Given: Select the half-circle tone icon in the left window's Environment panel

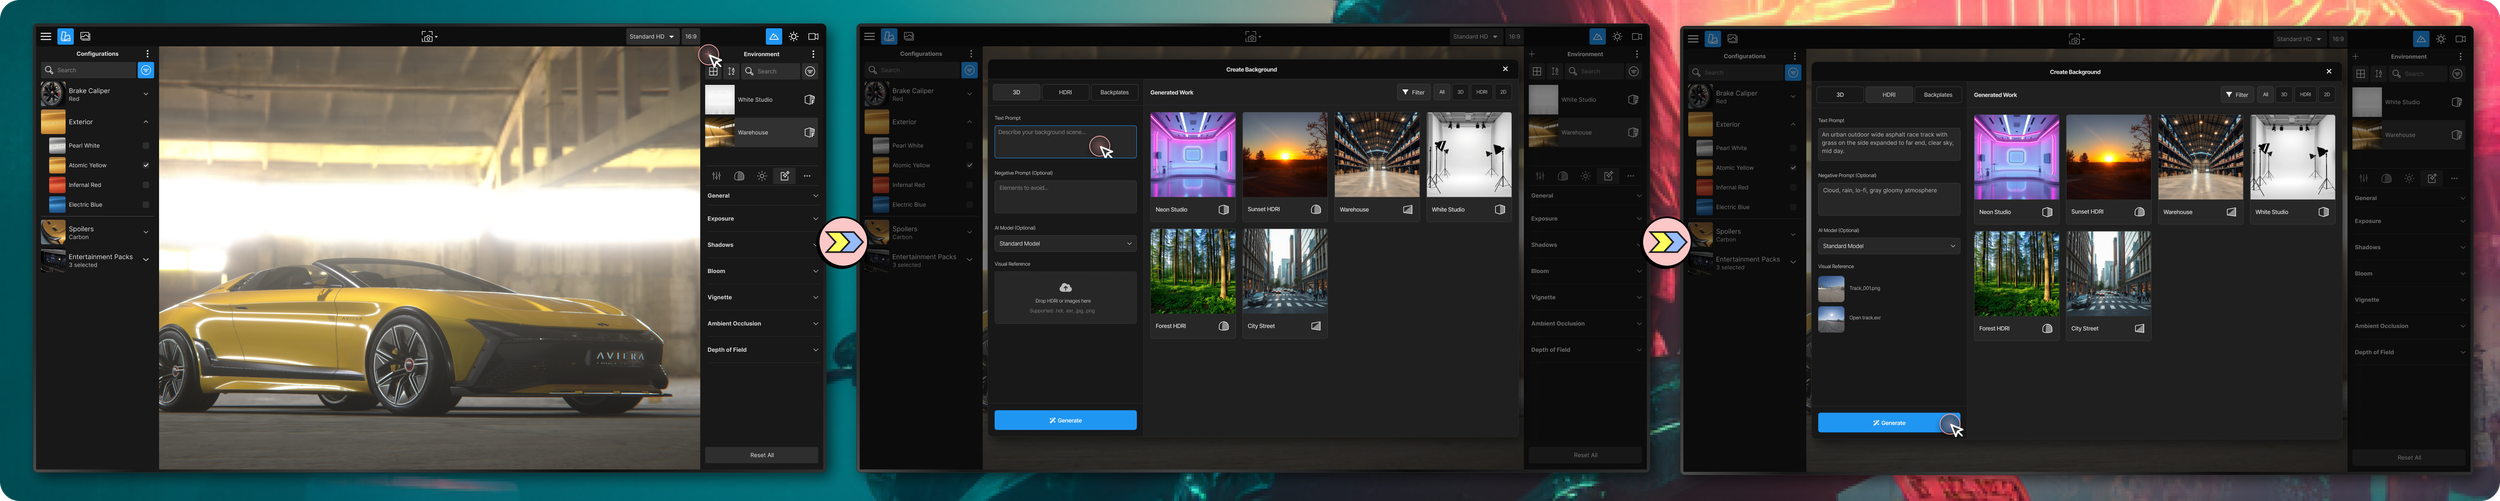Looking at the screenshot, I should (x=739, y=176).
